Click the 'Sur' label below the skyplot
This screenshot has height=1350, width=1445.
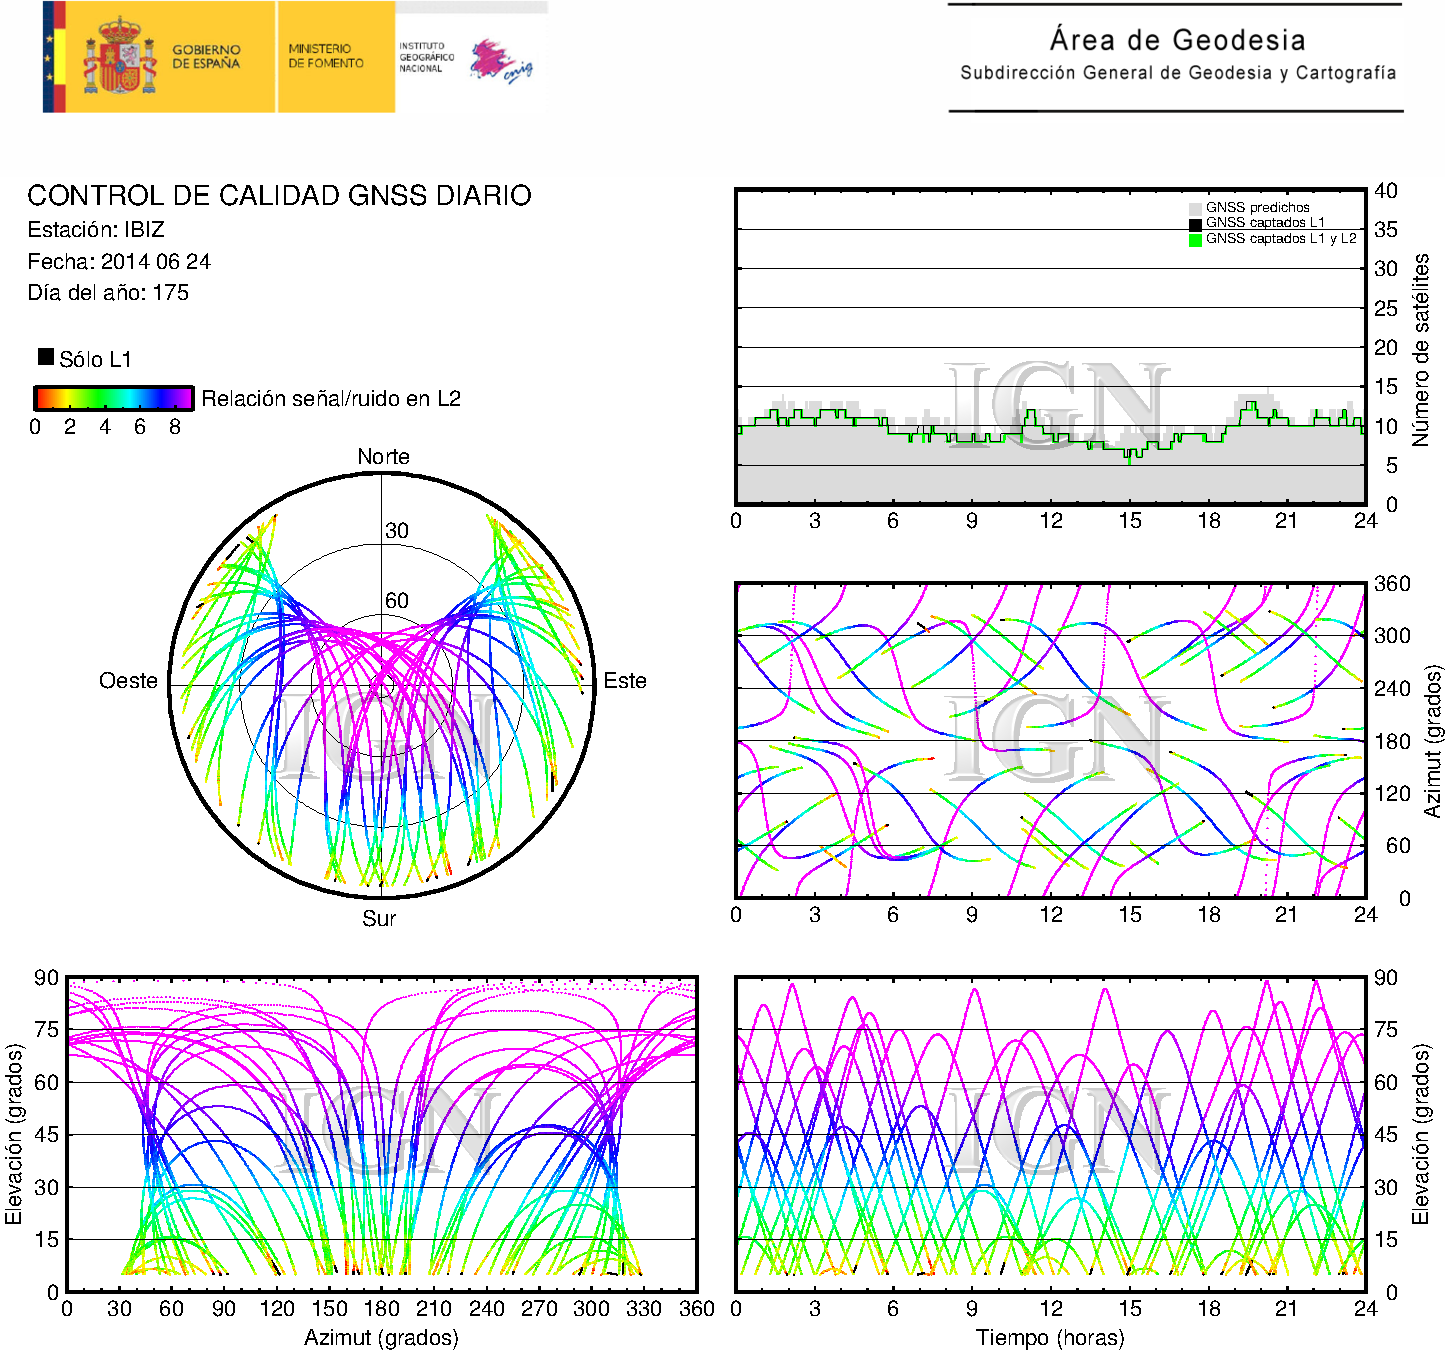pyautogui.click(x=379, y=918)
